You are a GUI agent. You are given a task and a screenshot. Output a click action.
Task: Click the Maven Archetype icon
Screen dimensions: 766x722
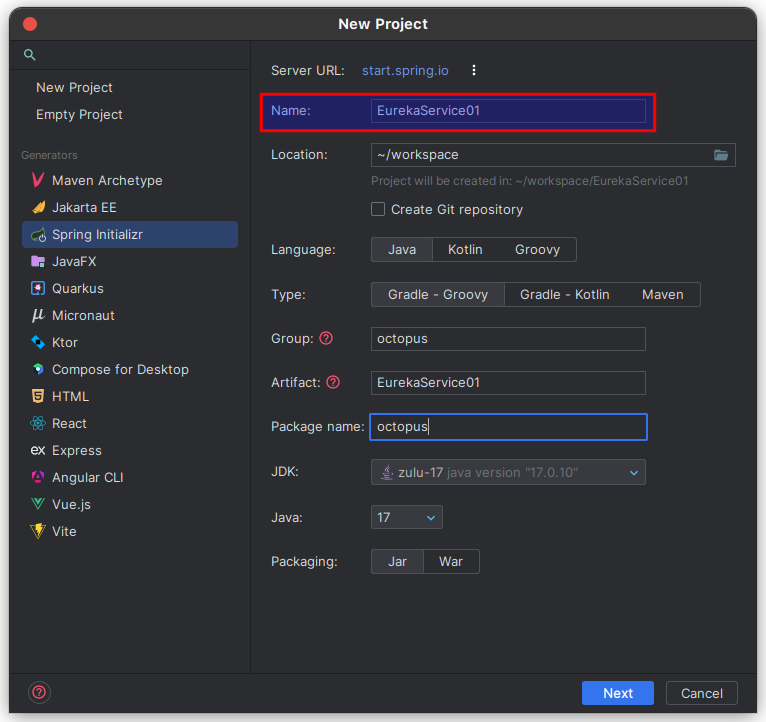tap(38, 180)
